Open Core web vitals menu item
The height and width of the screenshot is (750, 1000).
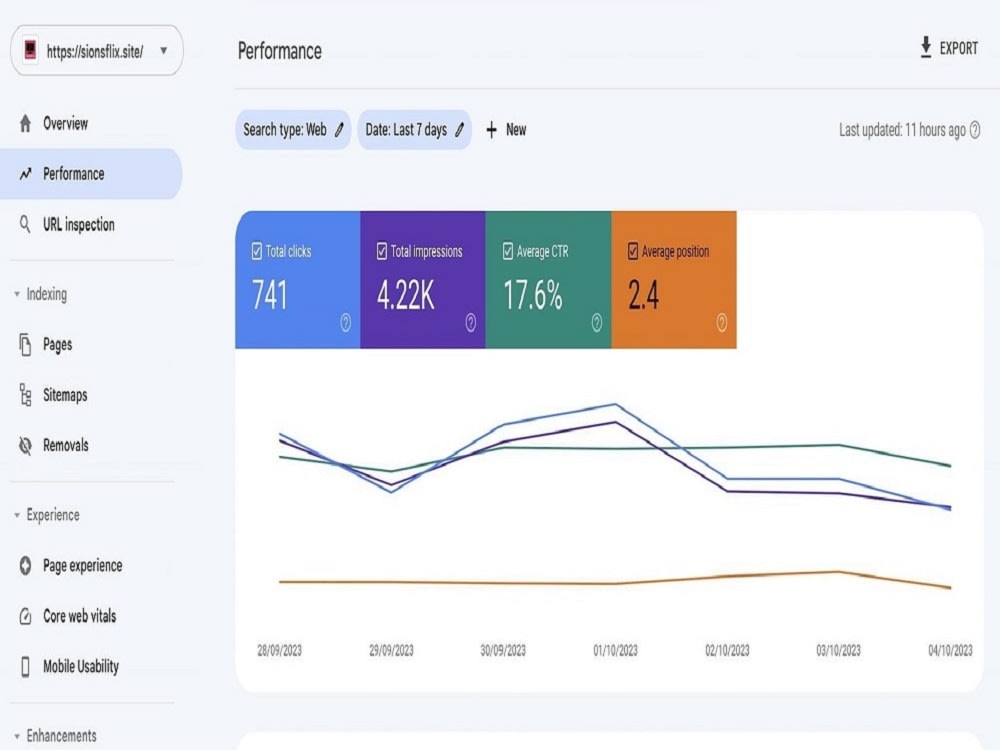91,616
